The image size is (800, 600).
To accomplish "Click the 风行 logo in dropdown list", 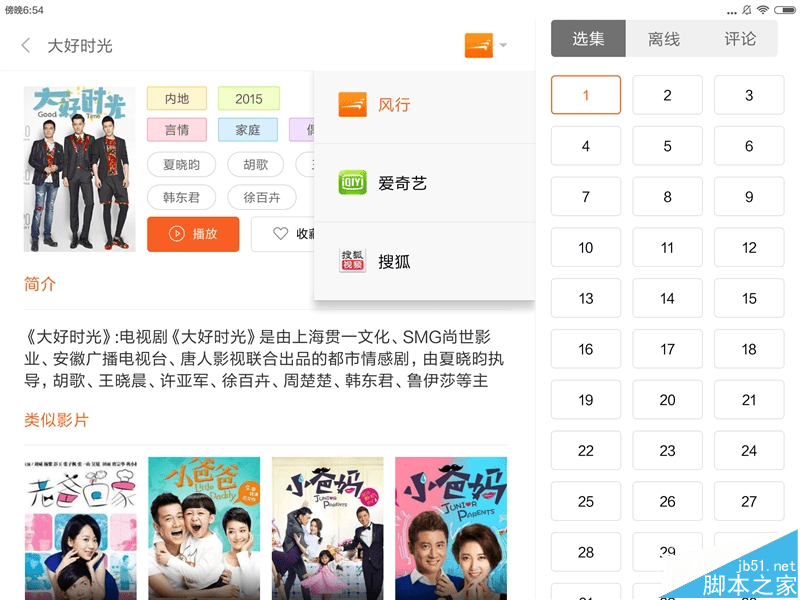I will [352, 105].
